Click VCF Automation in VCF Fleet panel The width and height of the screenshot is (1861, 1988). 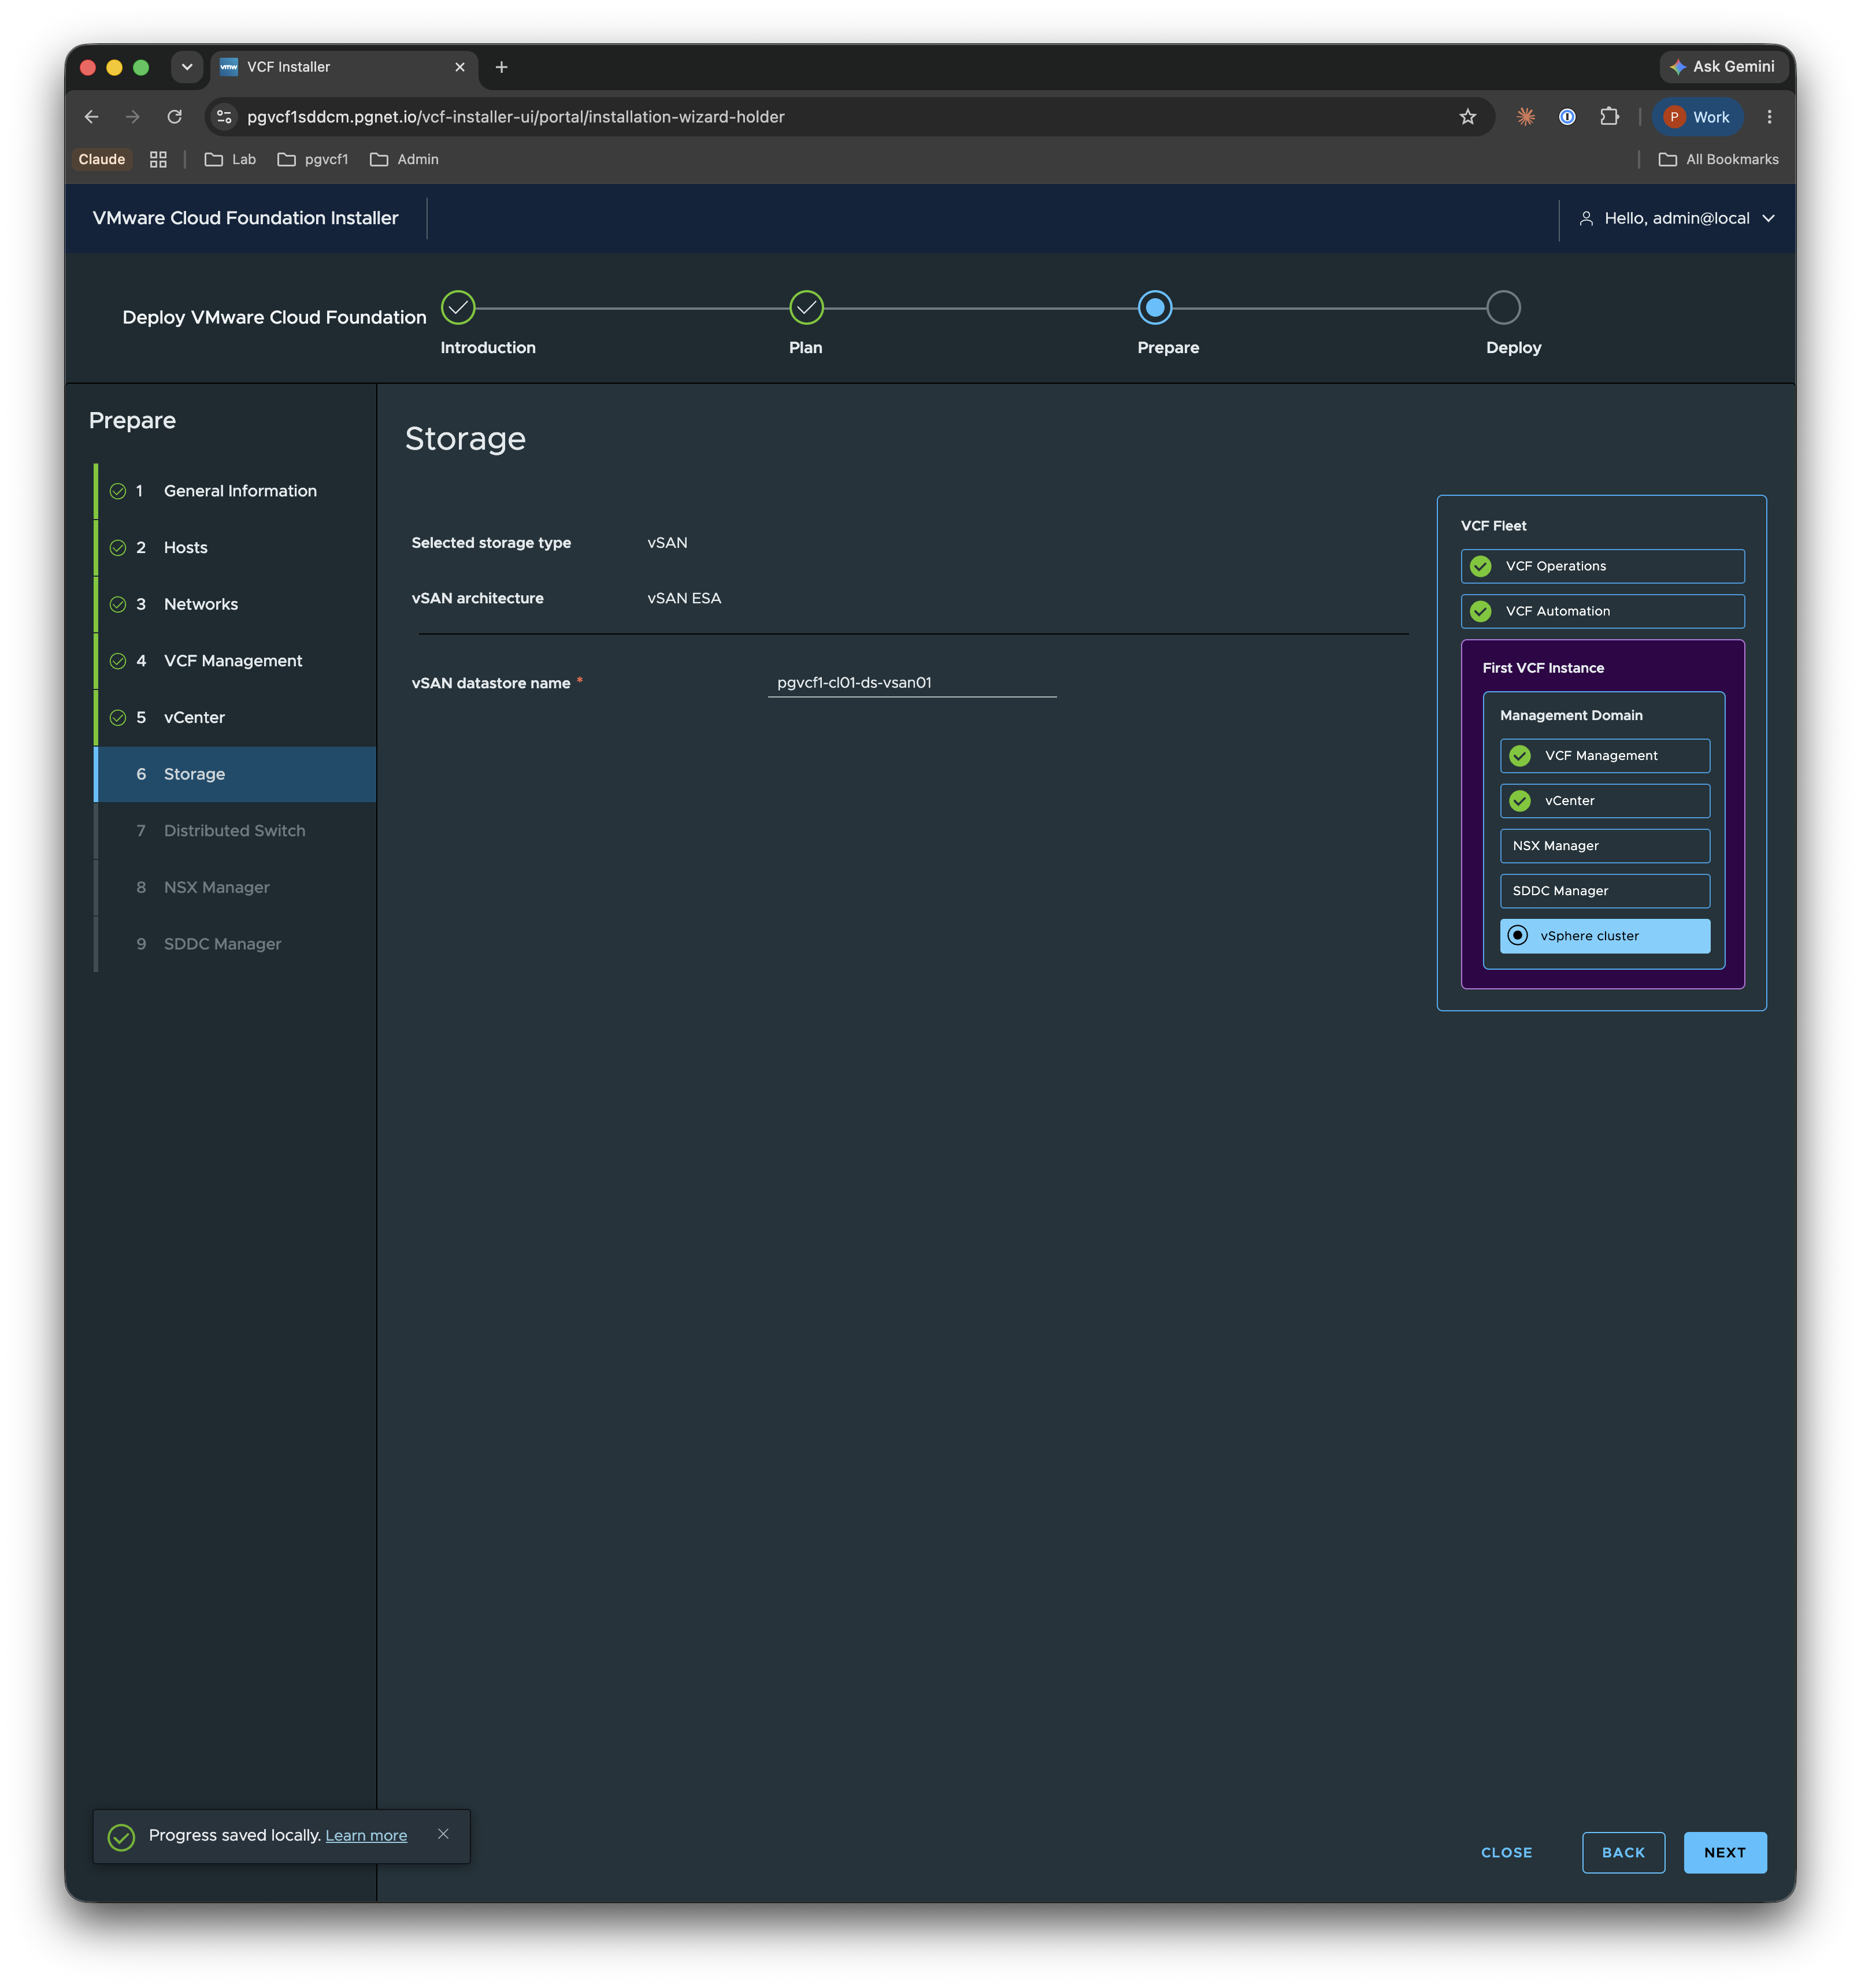[x=1602, y=611]
